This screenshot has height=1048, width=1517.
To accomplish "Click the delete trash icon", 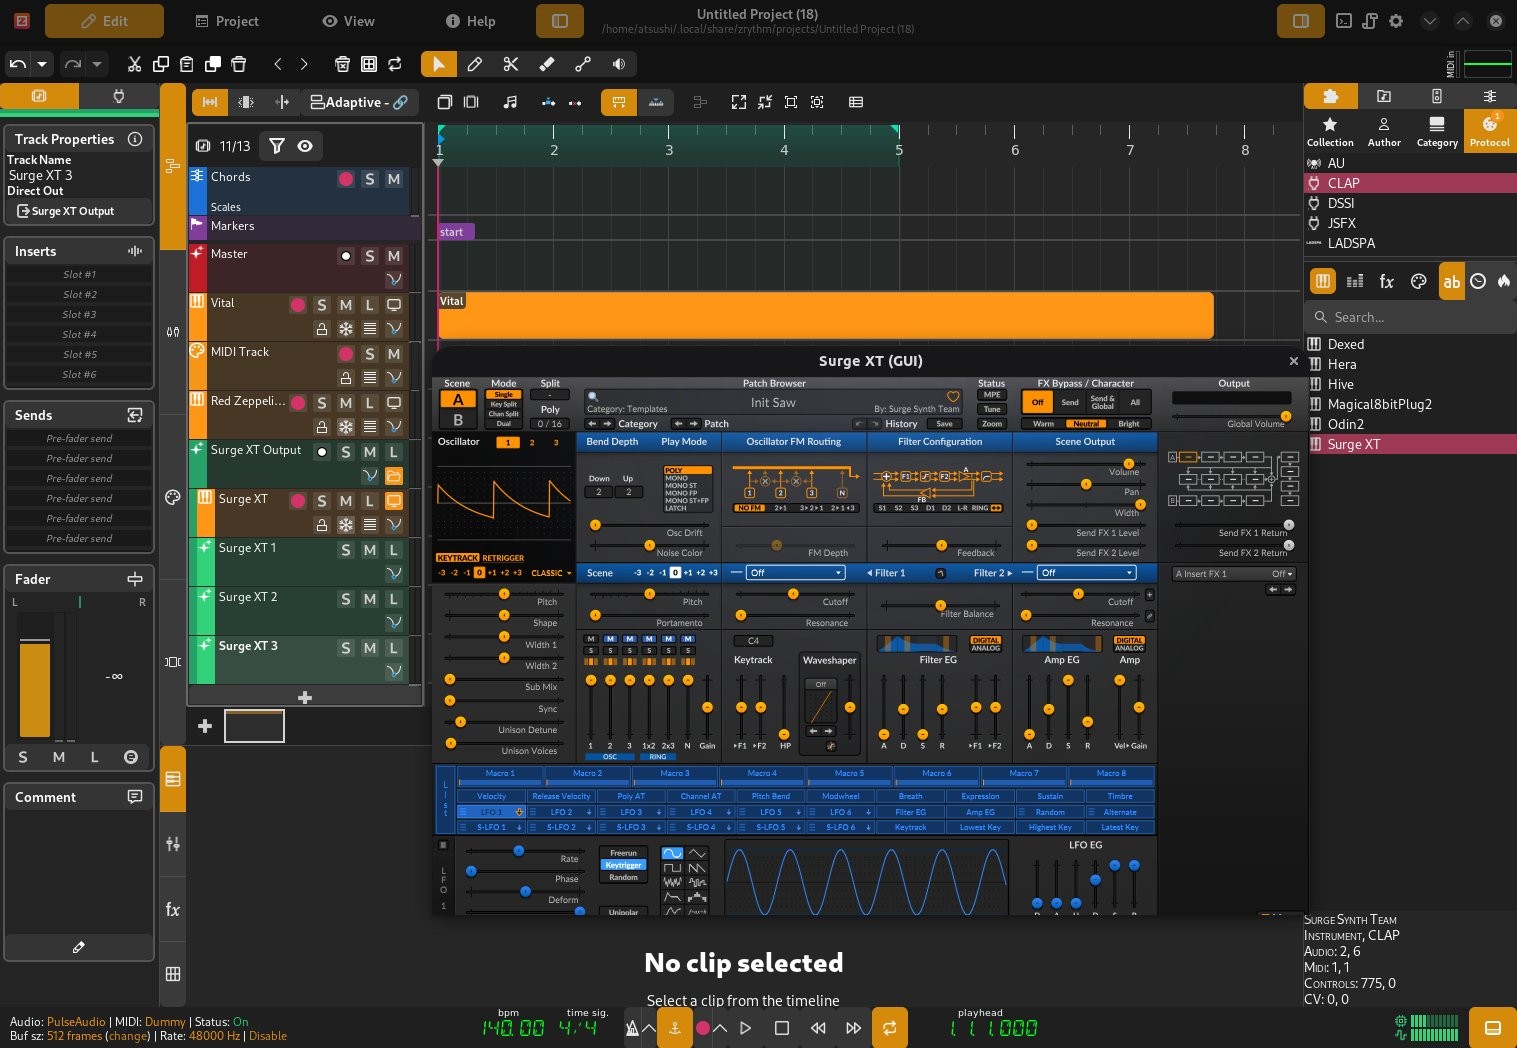I will click(238, 64).
